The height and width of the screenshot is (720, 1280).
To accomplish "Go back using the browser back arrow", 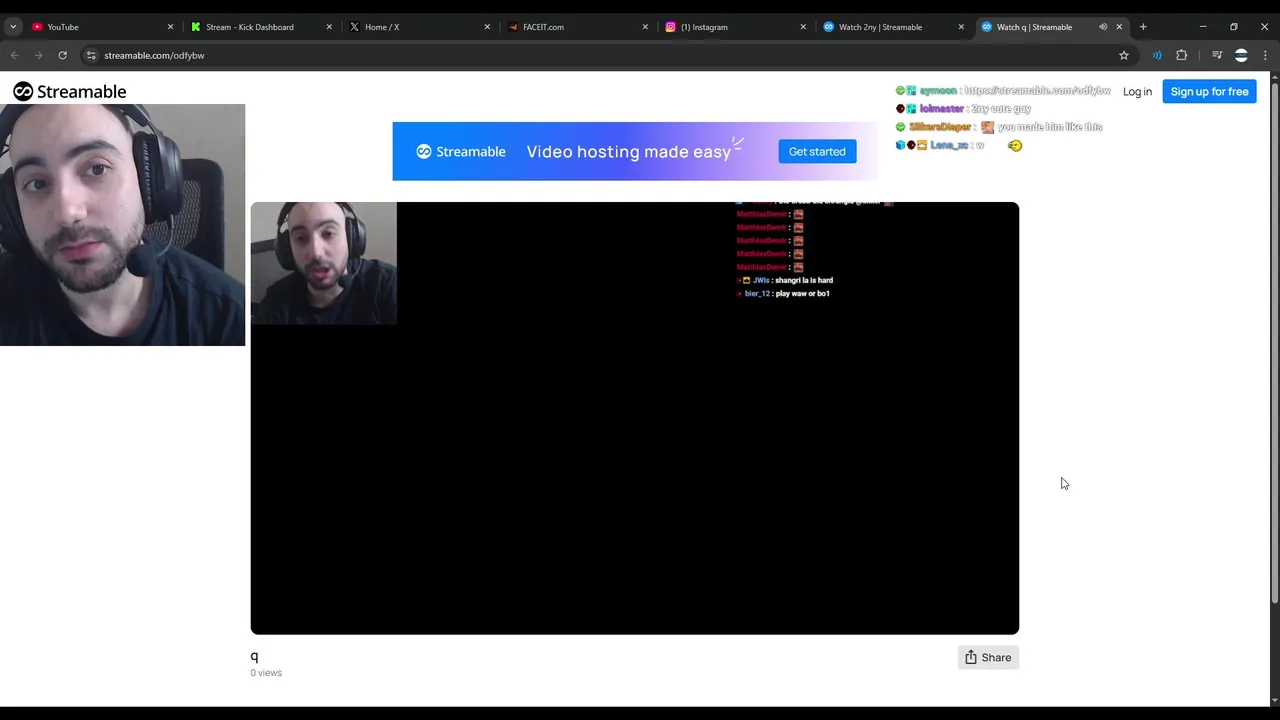I will click(14, 55).
